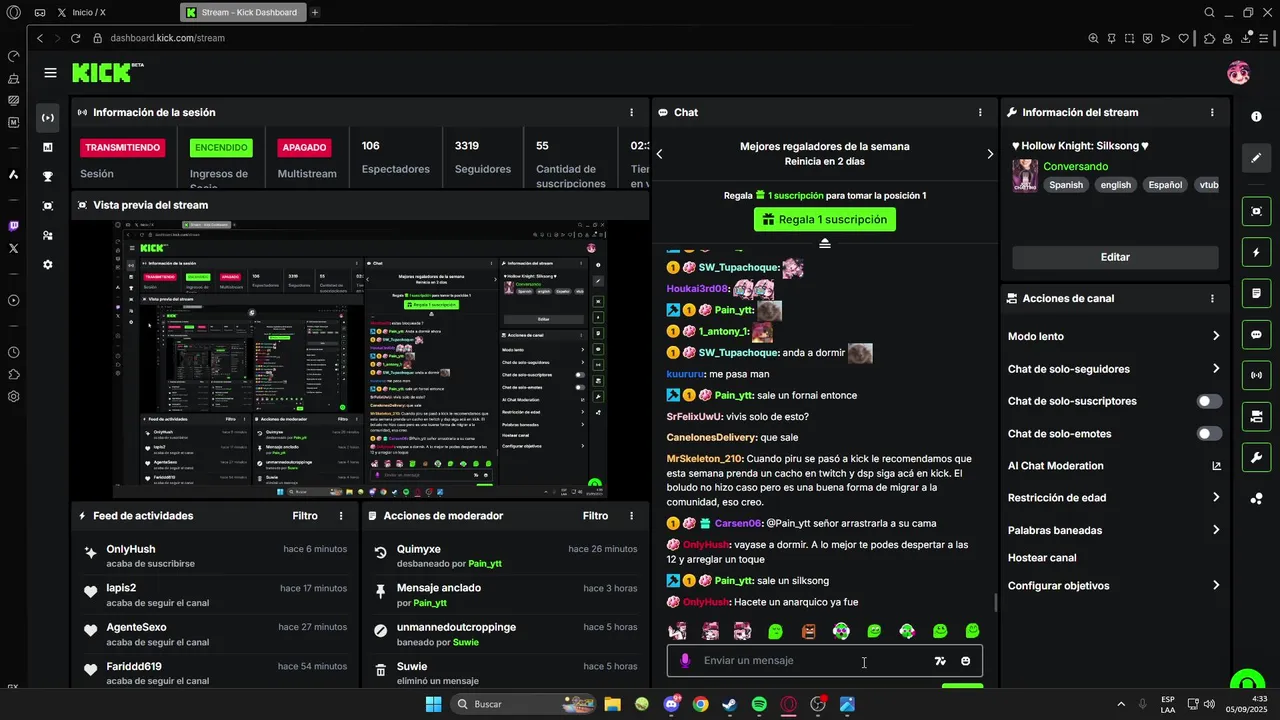1280x720 pixels.
Task: Reload the page in browser toolbar
Action: (x=75, y=38)
